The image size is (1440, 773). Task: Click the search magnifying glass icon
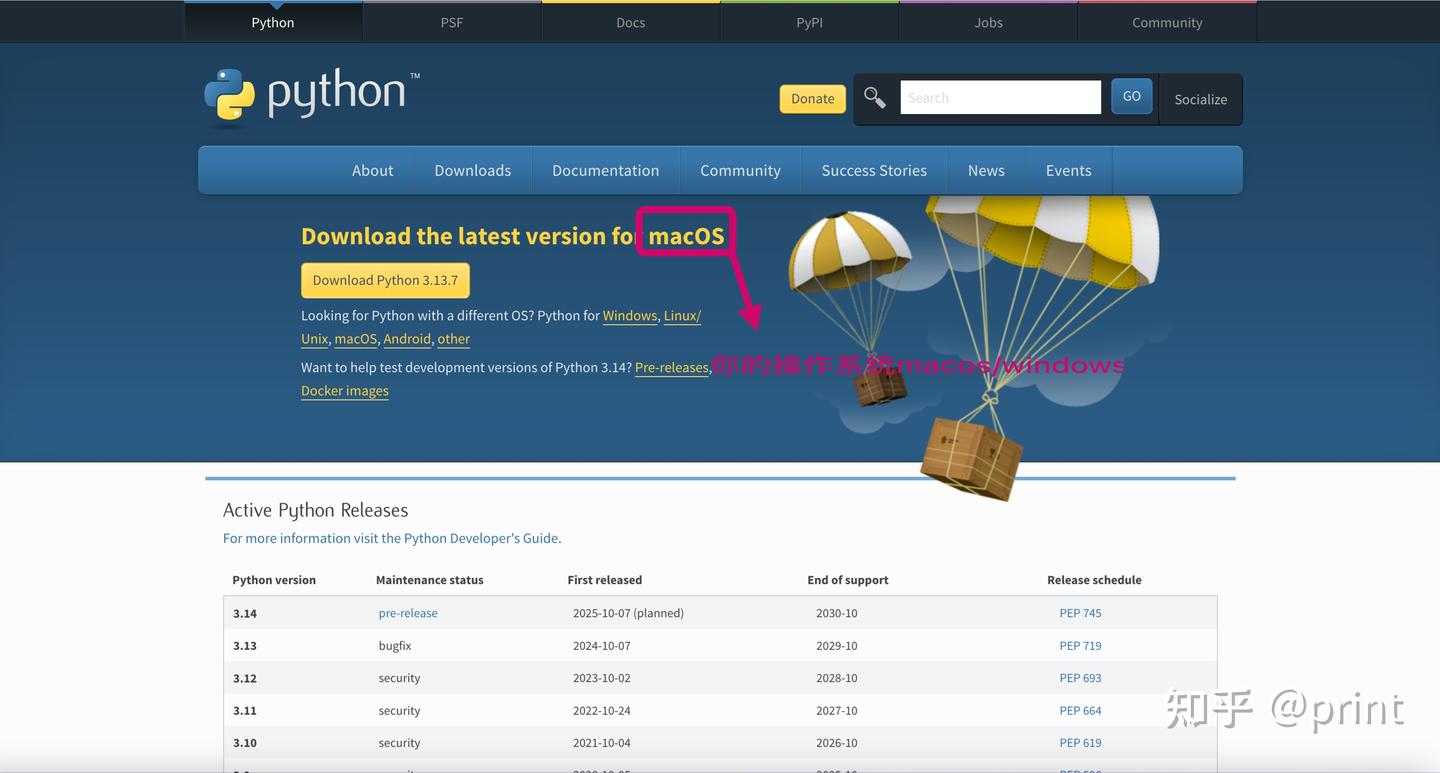873,97
